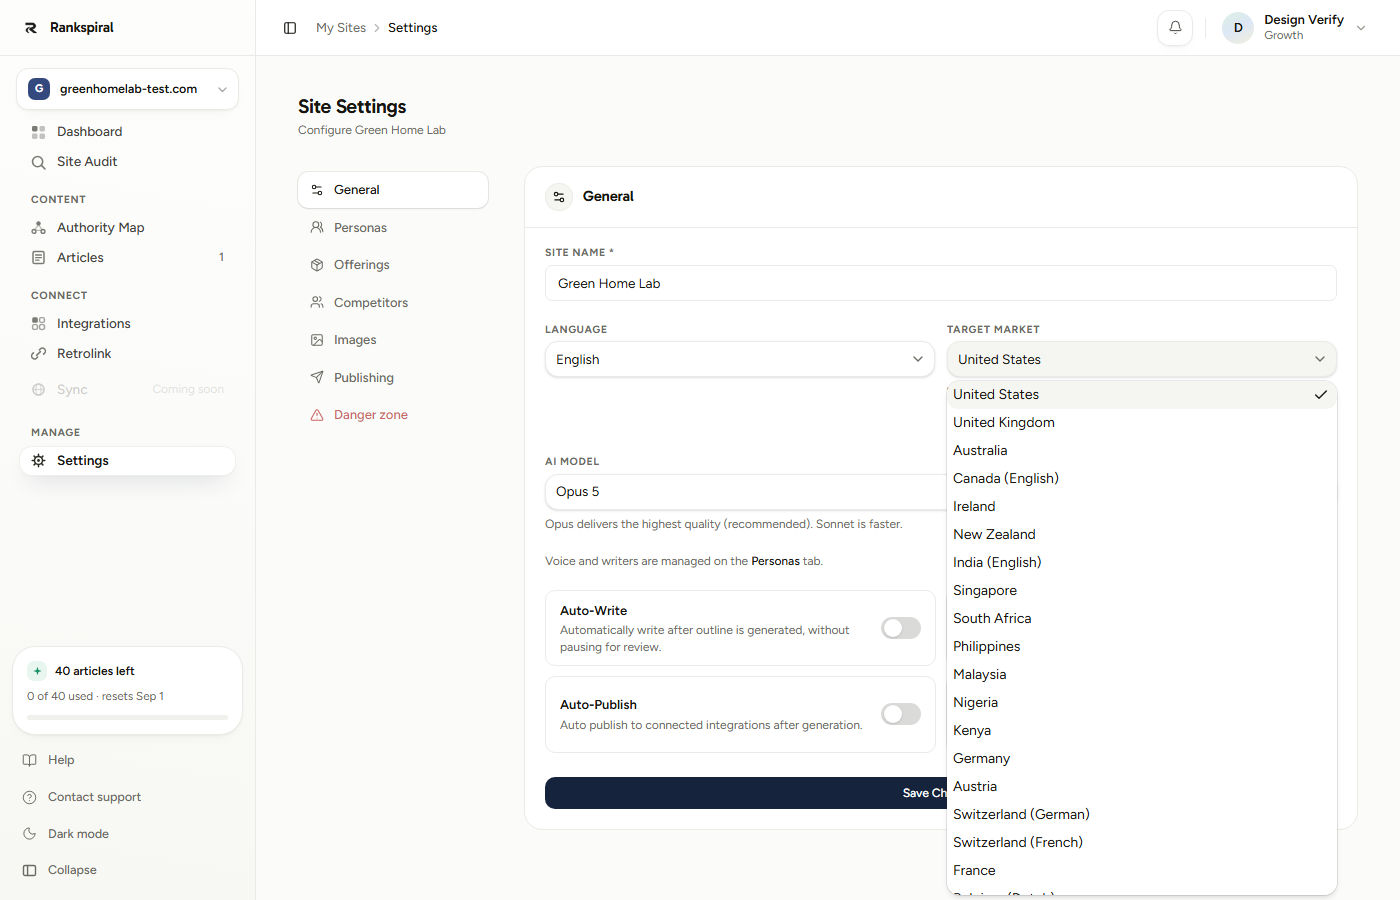The image size is (1400, 900).
Task: Select Ireland from the list
Action: point(1142,507)
